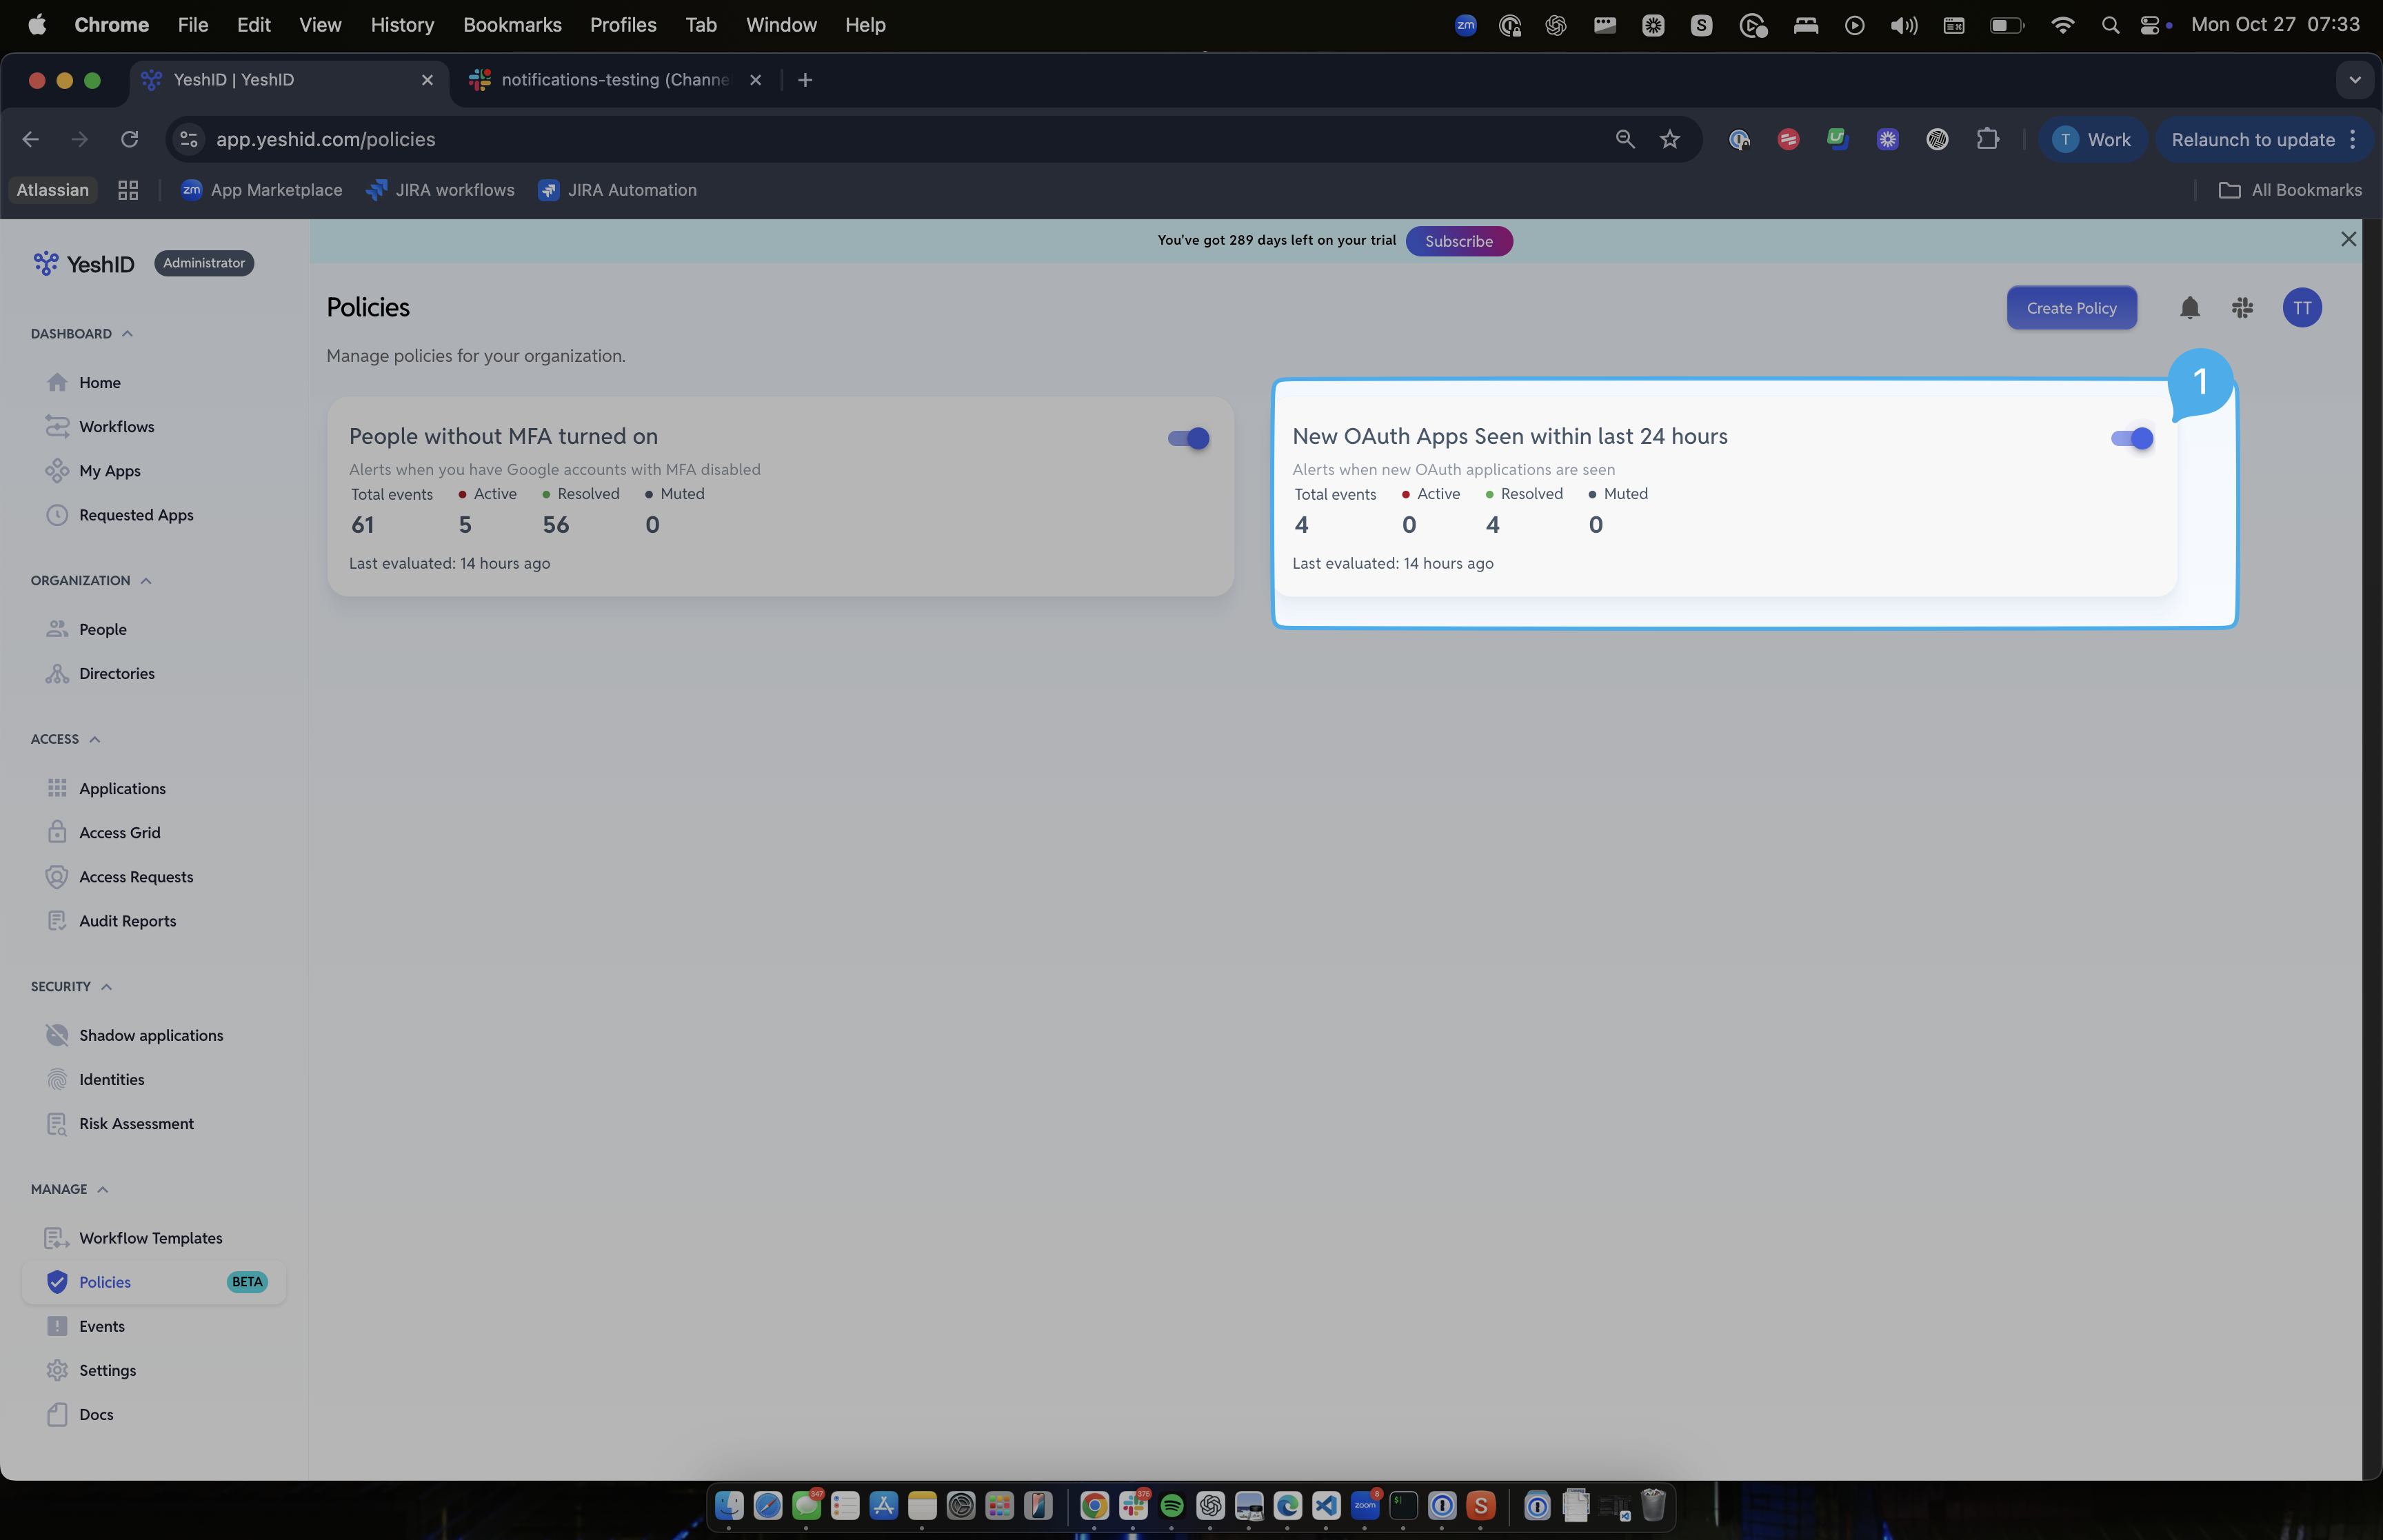Open the Bookmarks menu
This screenshot has height=1540, width=2383.
point(512,25)
